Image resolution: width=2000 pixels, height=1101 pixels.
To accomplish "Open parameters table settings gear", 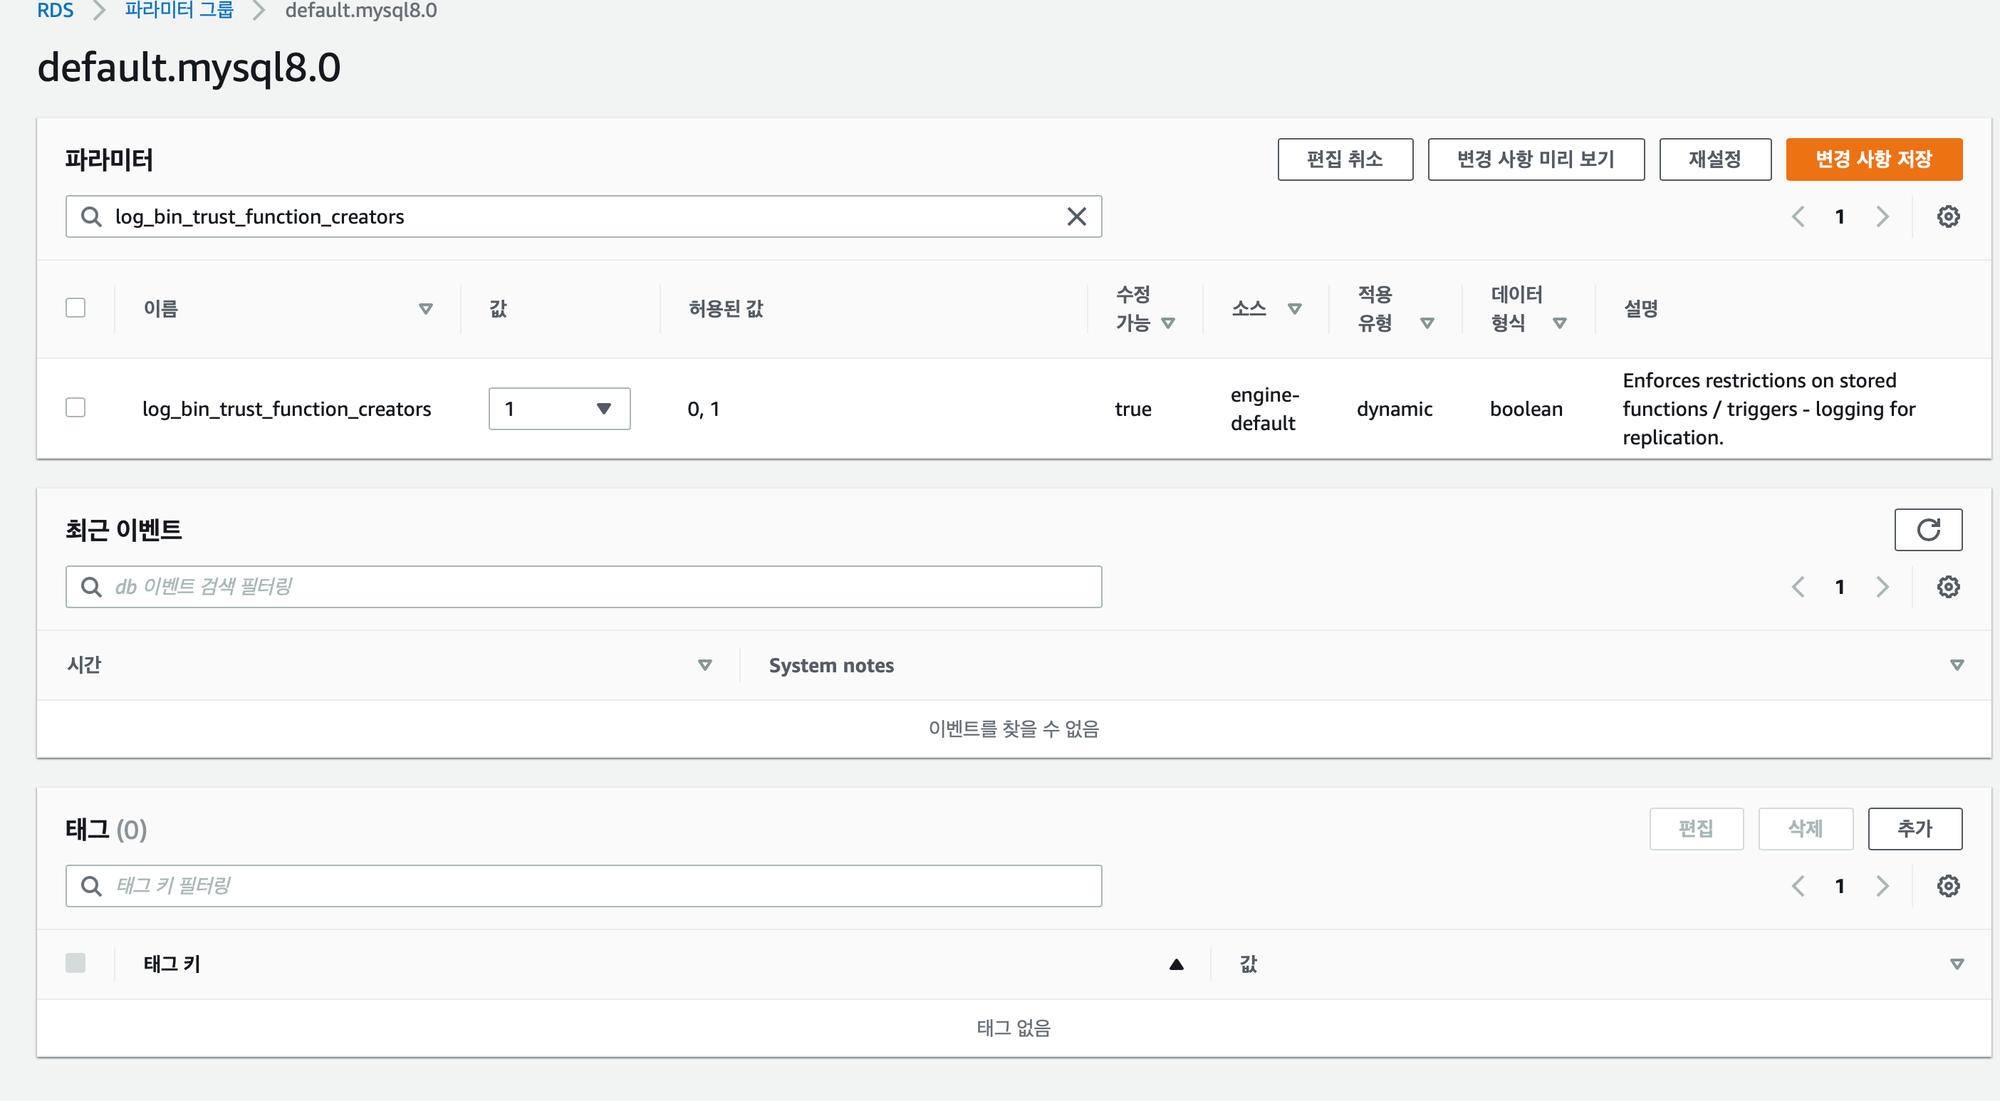I will (x=1948, y=217).
